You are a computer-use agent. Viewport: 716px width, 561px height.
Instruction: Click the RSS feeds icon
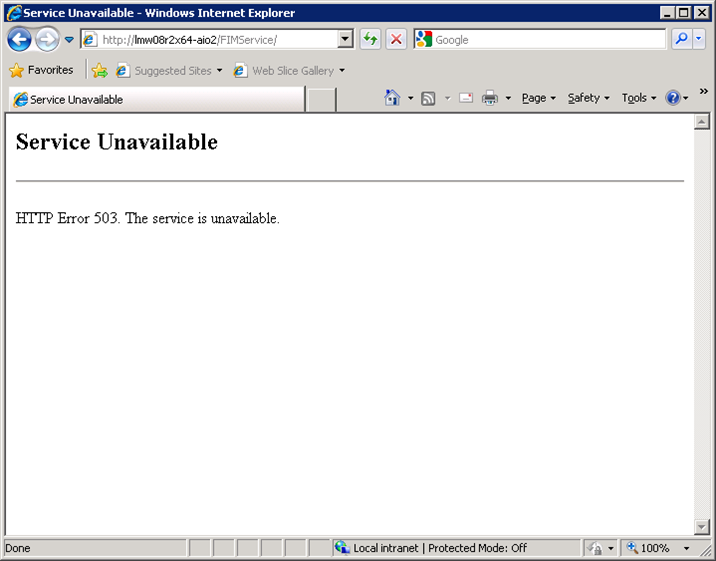(x=428, y=98)
